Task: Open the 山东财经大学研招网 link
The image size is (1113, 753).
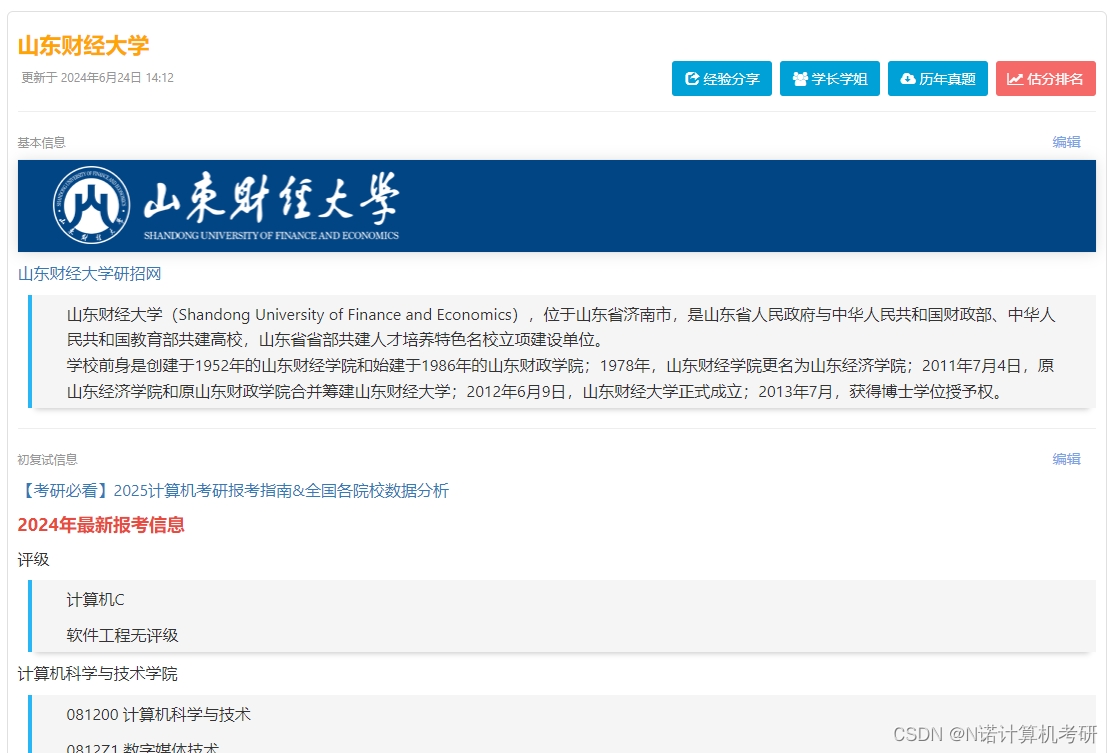Action: coord(89,274)
